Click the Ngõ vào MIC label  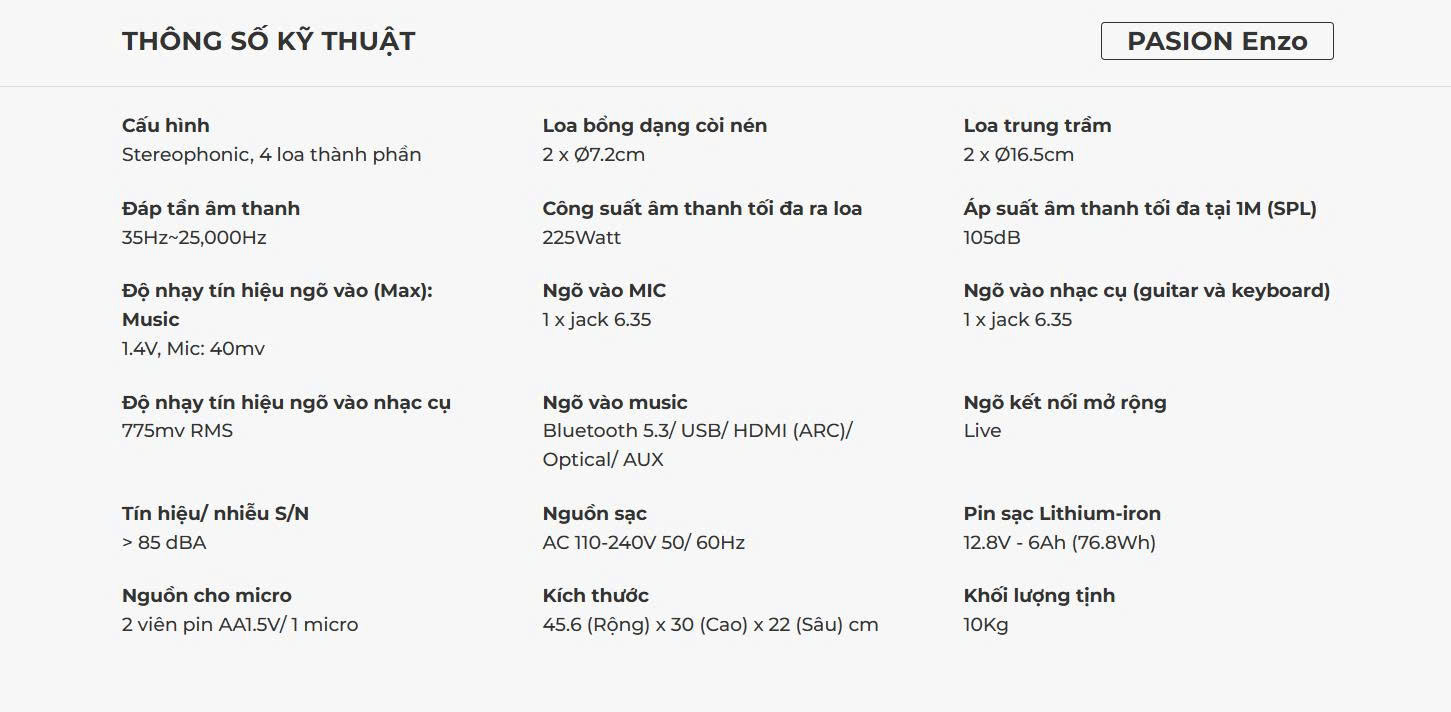click(604, 290)
